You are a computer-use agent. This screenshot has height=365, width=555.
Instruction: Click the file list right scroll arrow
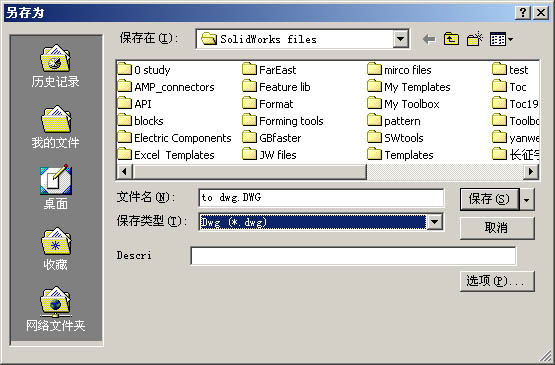coord(531,172)
